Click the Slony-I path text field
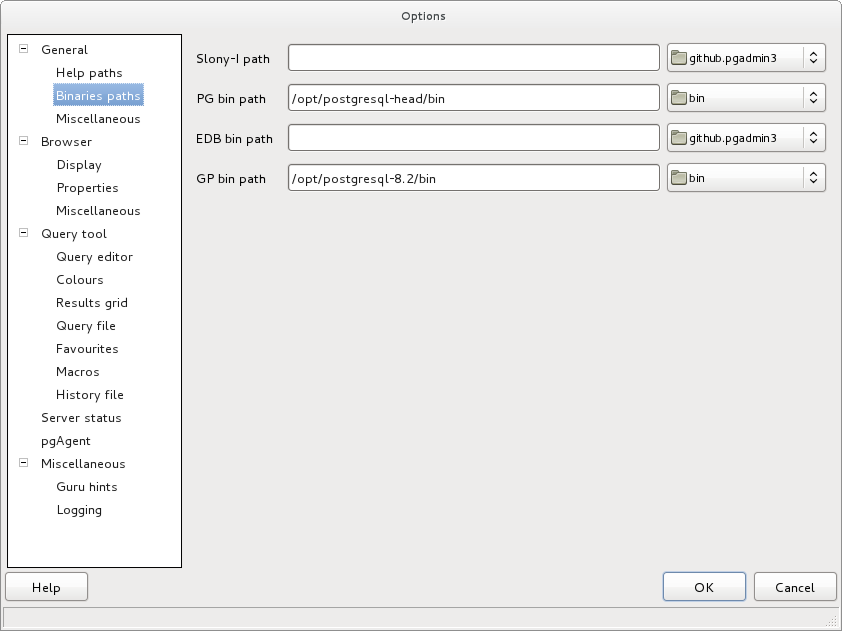The height and width of the screenshot is (631, 842). pyautogui.click(x=473, y=58)
